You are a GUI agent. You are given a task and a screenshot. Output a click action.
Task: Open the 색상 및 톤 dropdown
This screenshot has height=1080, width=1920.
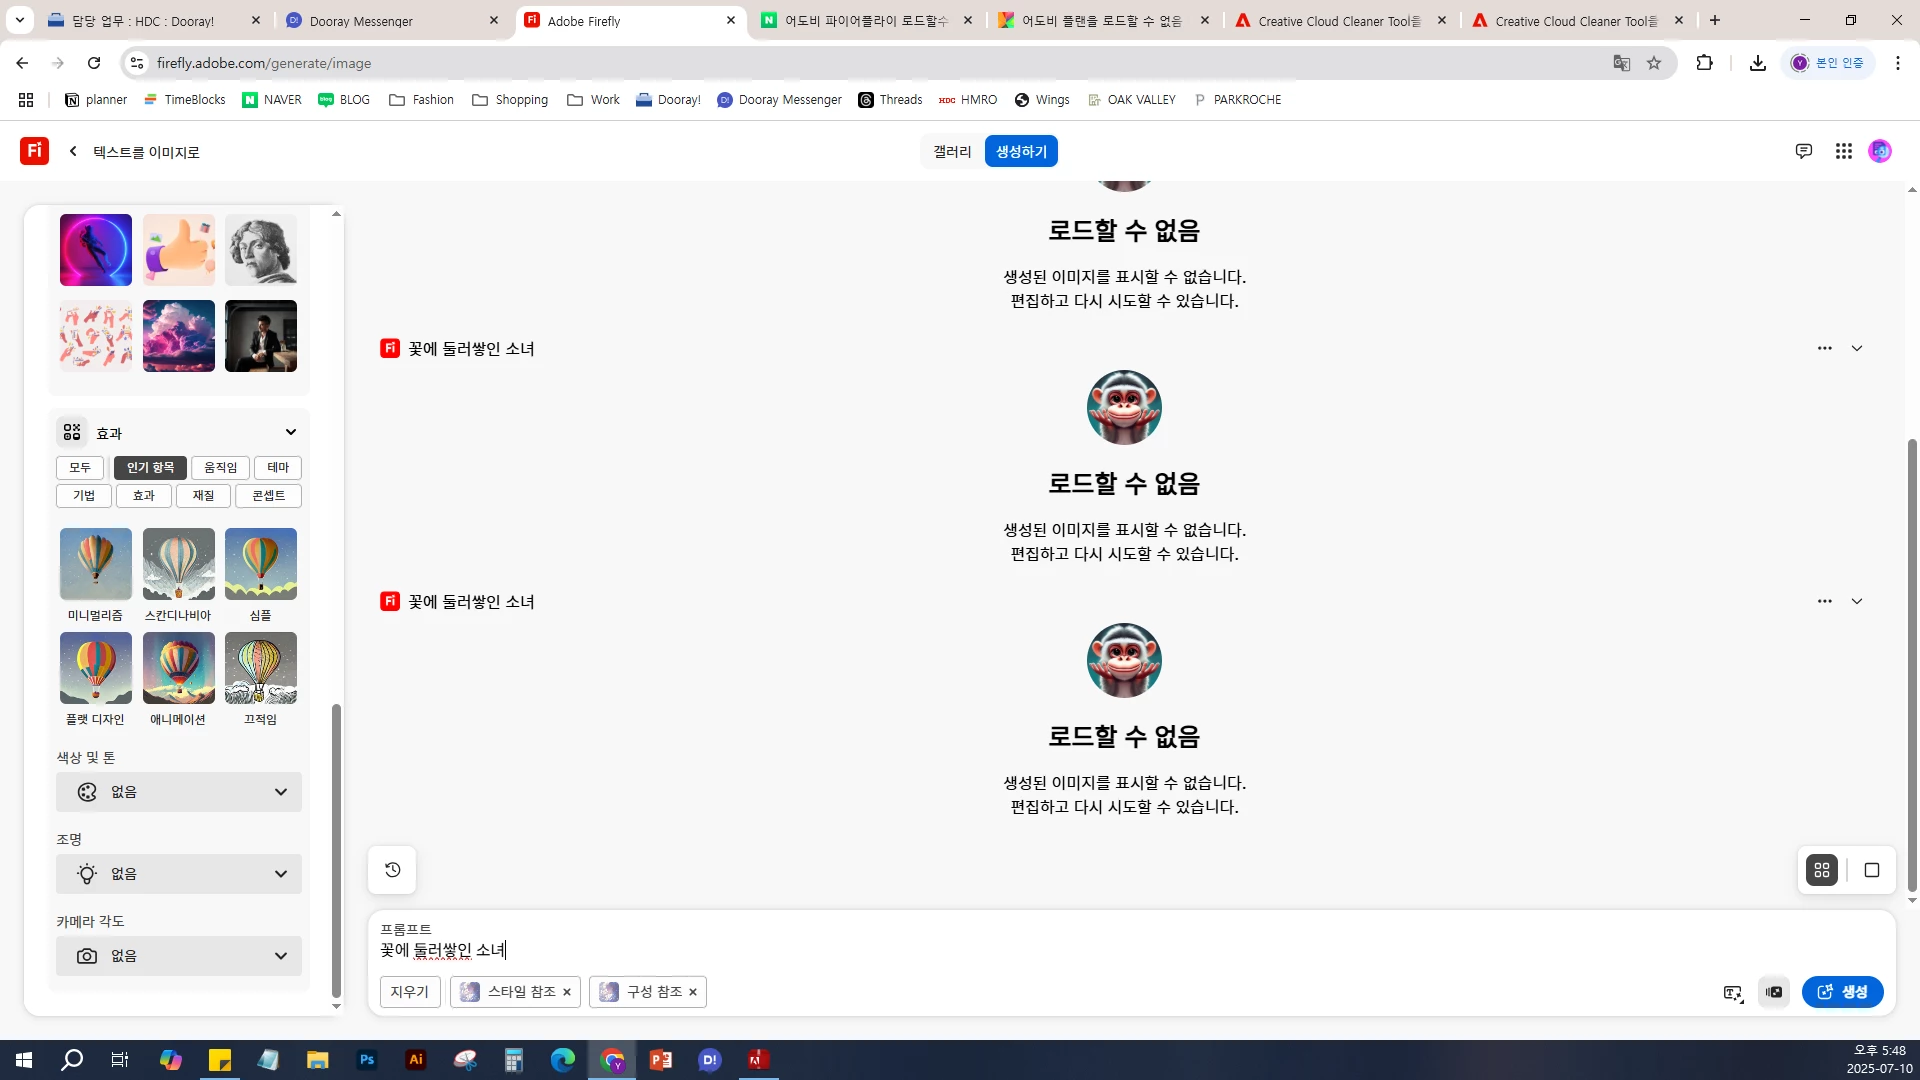(179, 792)
